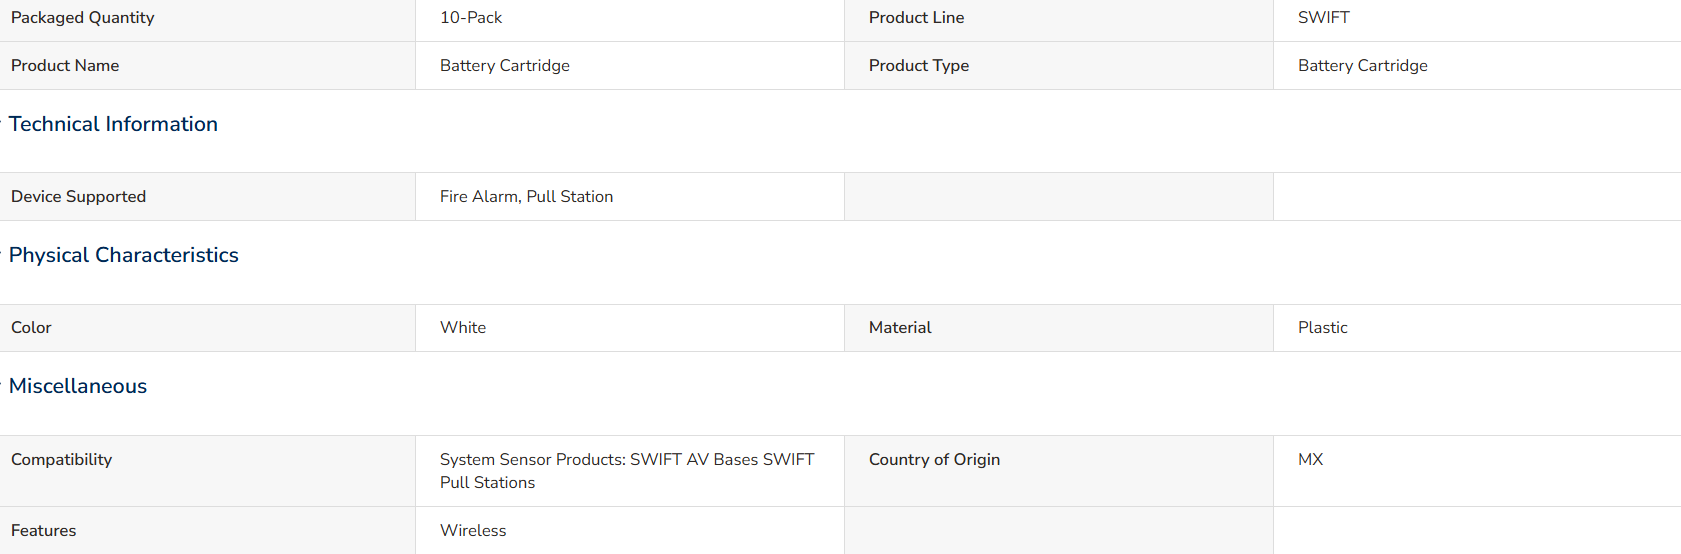This screenshot has width=1681, height=554.
Task: Click the Product Type label
Action: click(x=919, y=66)
